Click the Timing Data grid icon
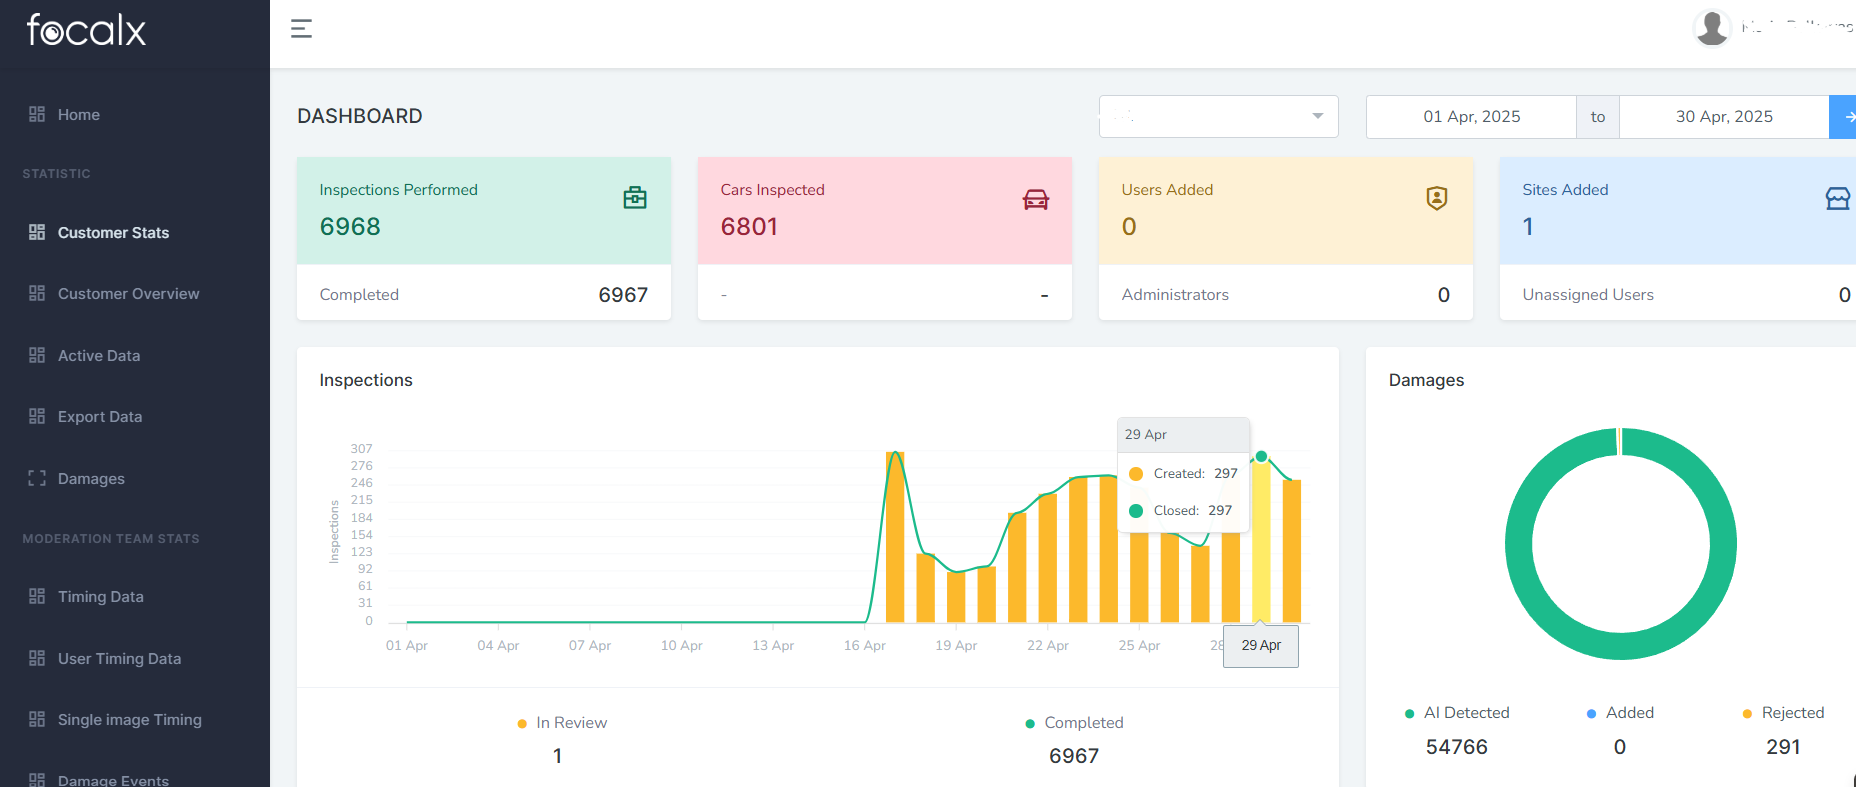Viewport: 1856px width, 787px height. coord(37,596)
